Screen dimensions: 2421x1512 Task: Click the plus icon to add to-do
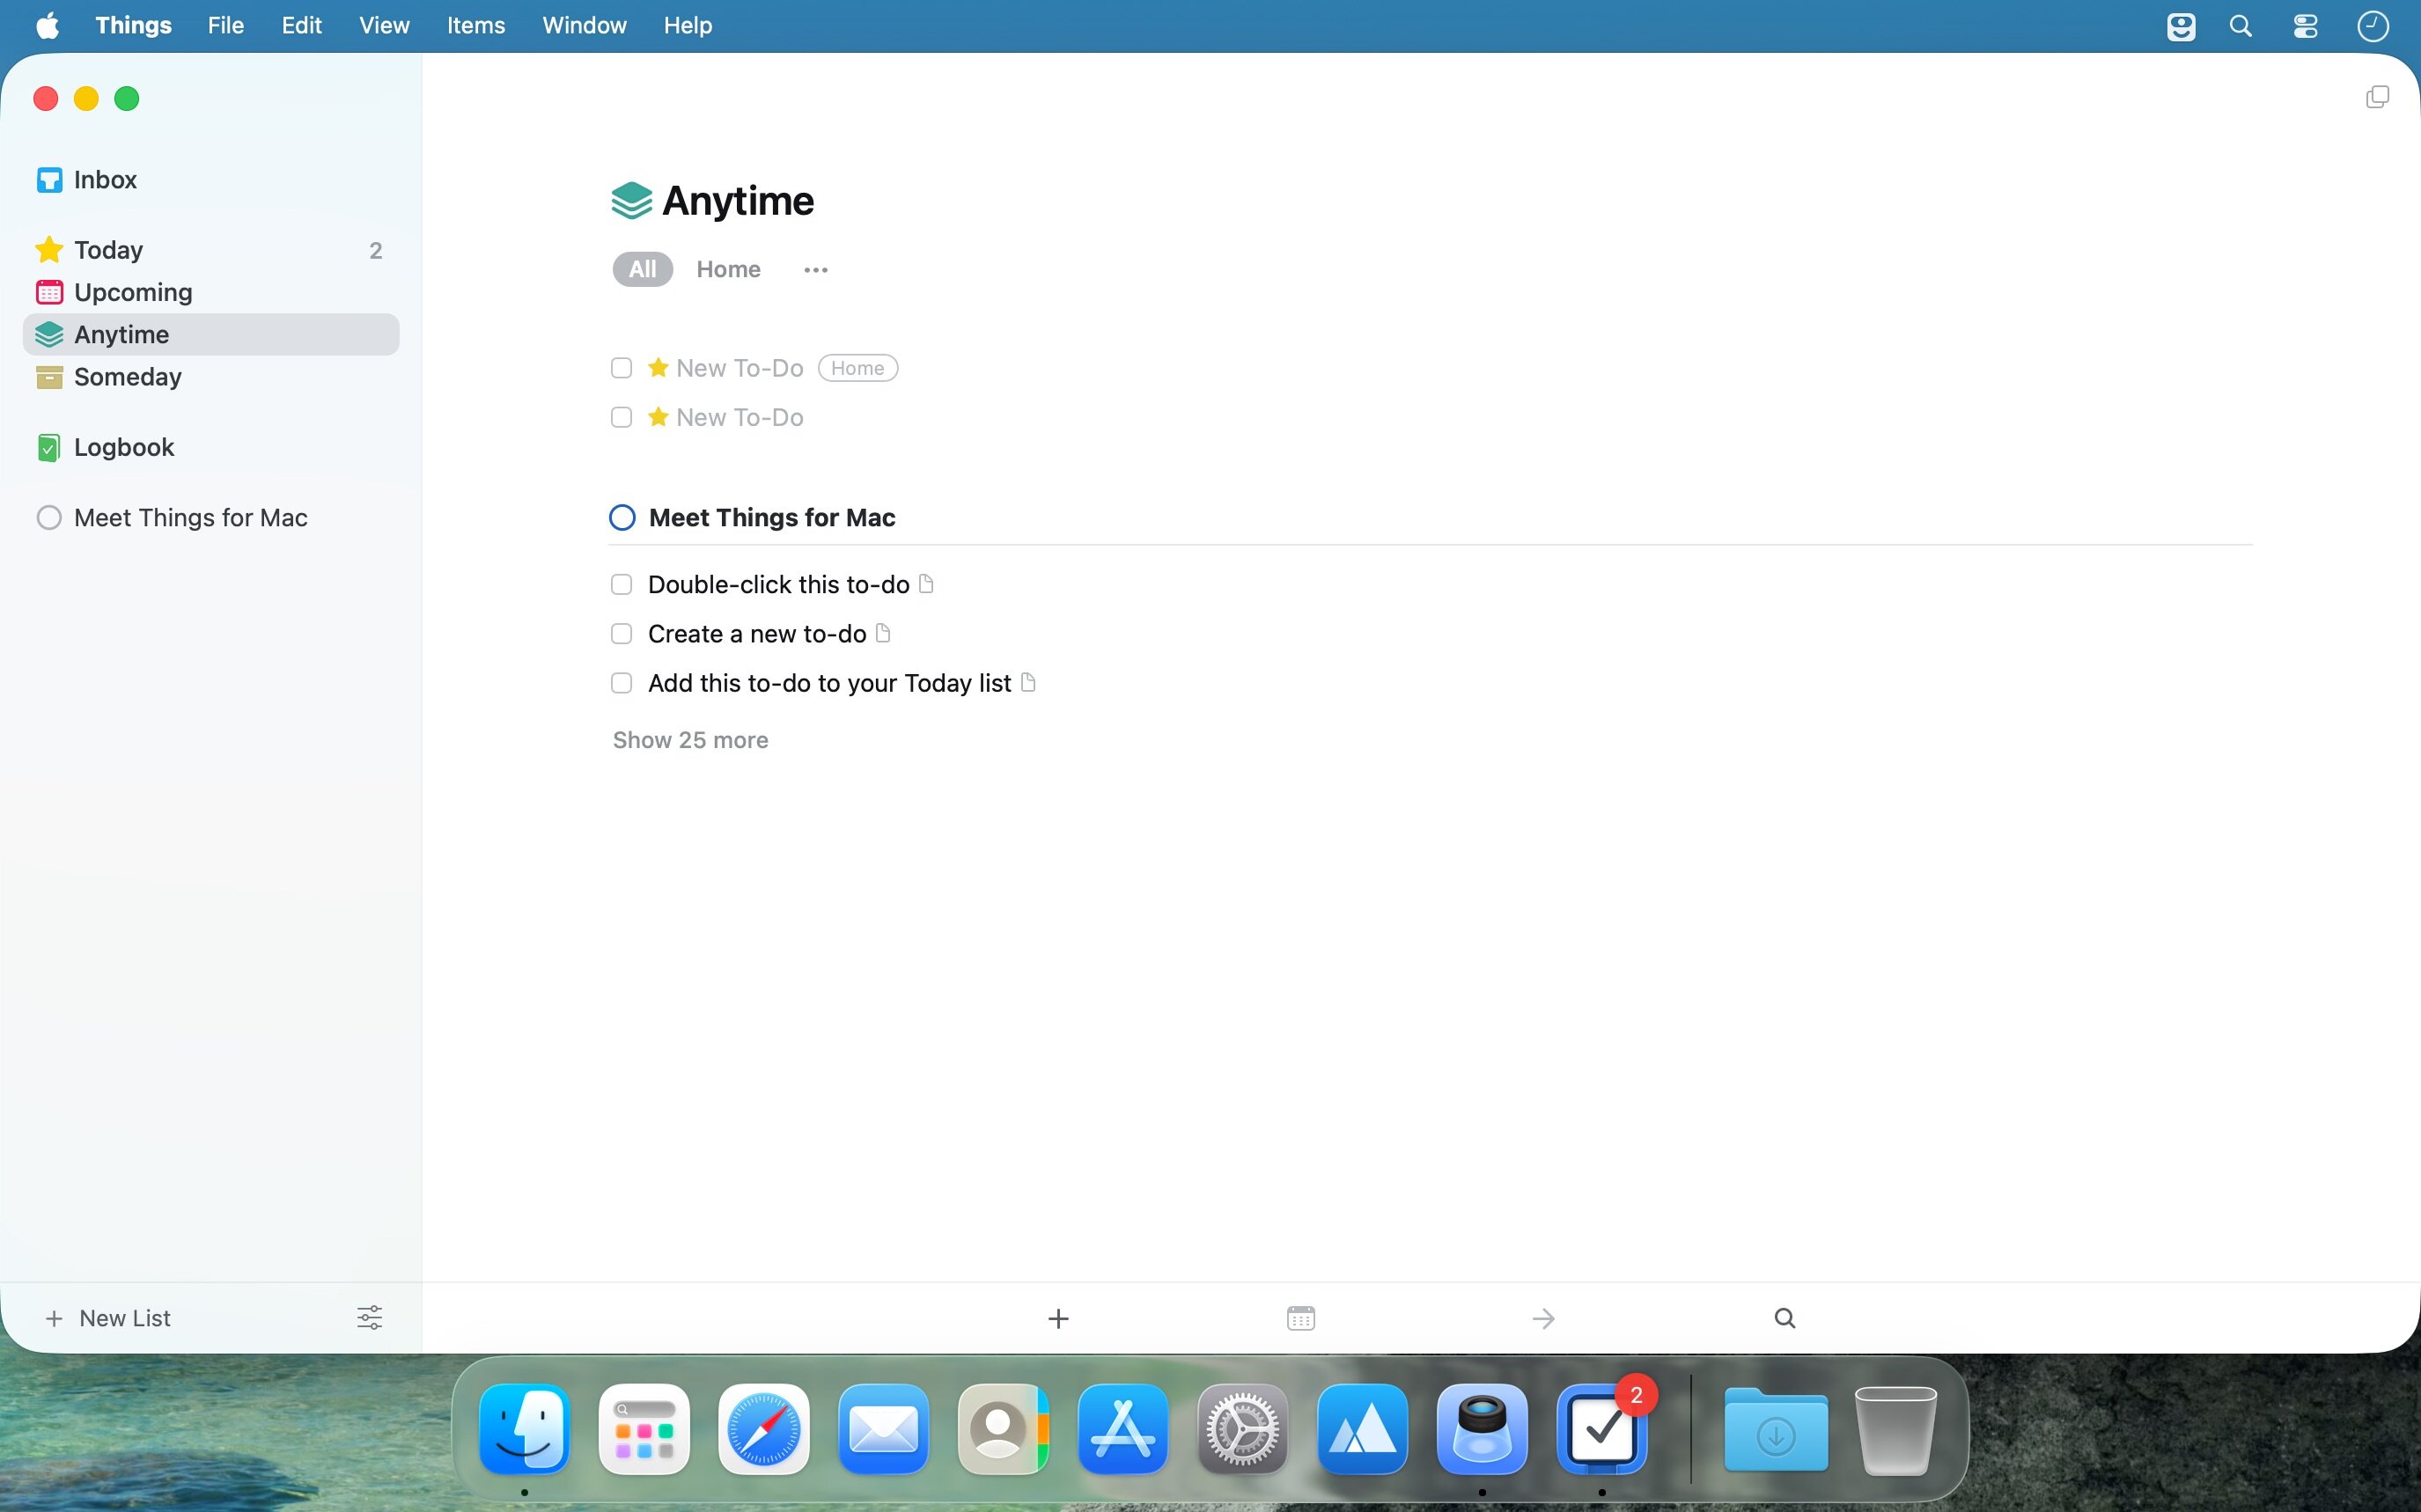click(x=1058, y=1319)
